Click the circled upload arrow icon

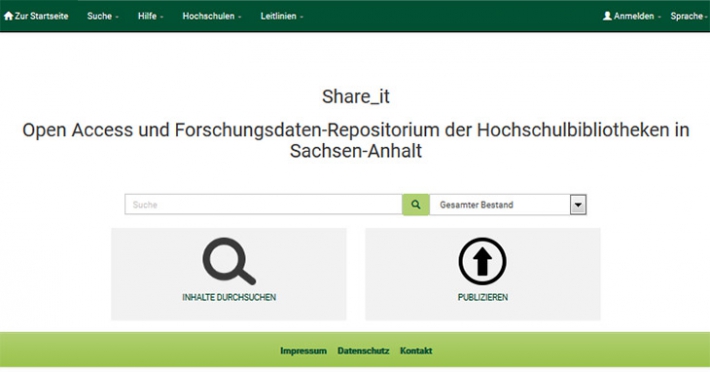482,261
